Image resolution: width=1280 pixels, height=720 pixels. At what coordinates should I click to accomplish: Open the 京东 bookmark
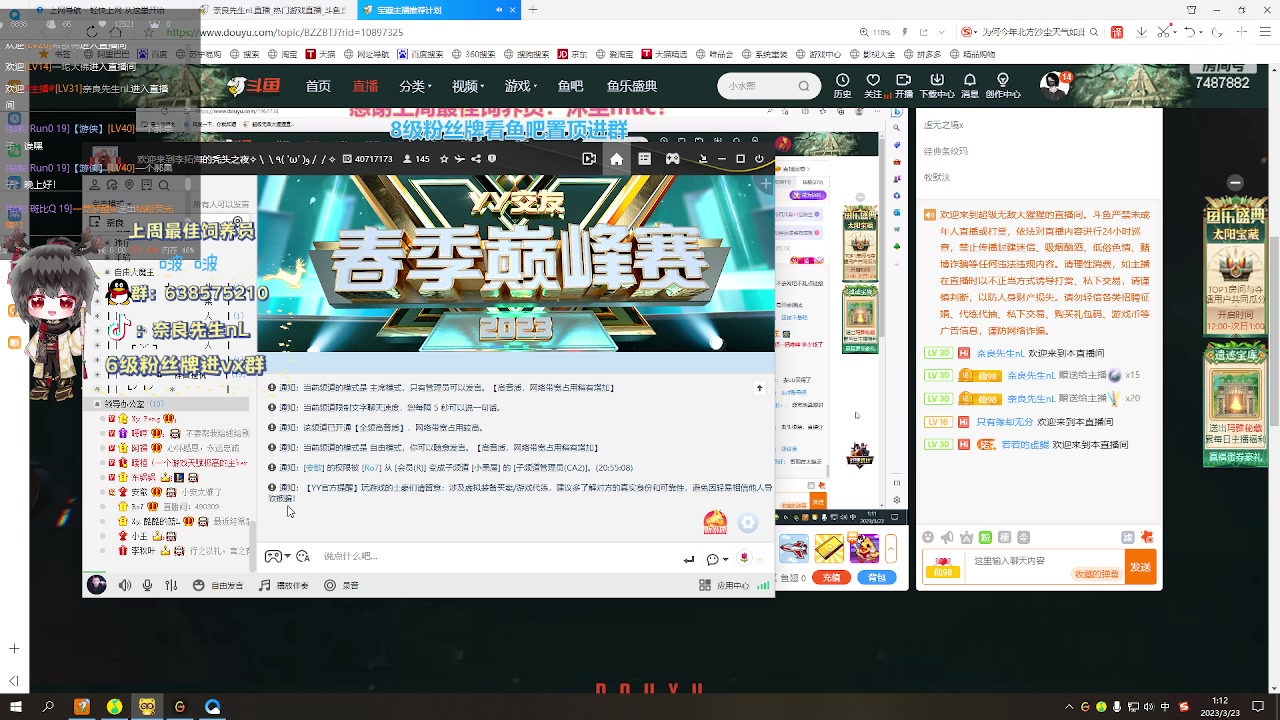pos(574,55)
